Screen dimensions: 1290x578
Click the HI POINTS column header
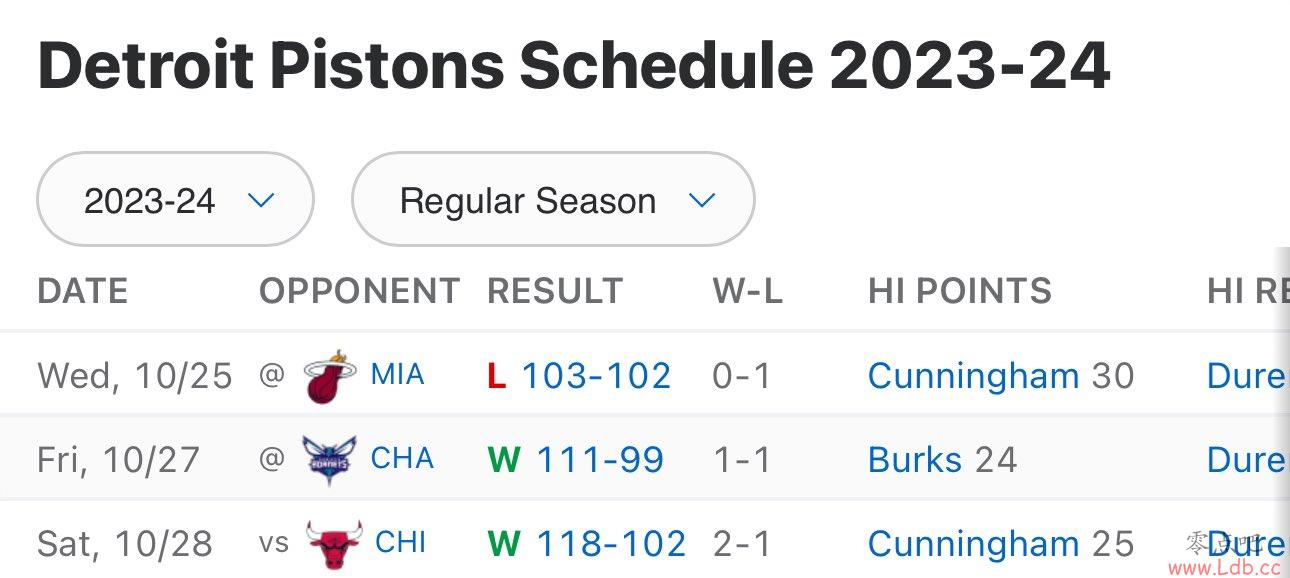960,291
